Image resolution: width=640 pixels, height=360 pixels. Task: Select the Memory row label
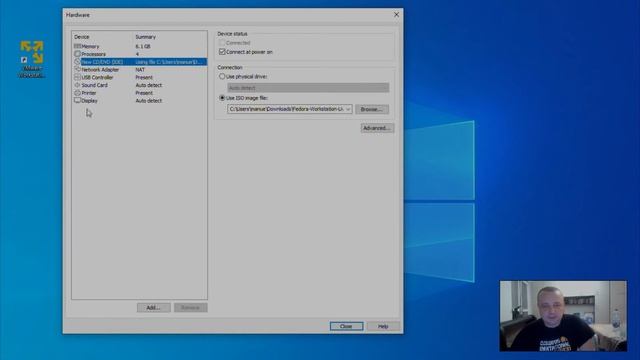point(90,46)
